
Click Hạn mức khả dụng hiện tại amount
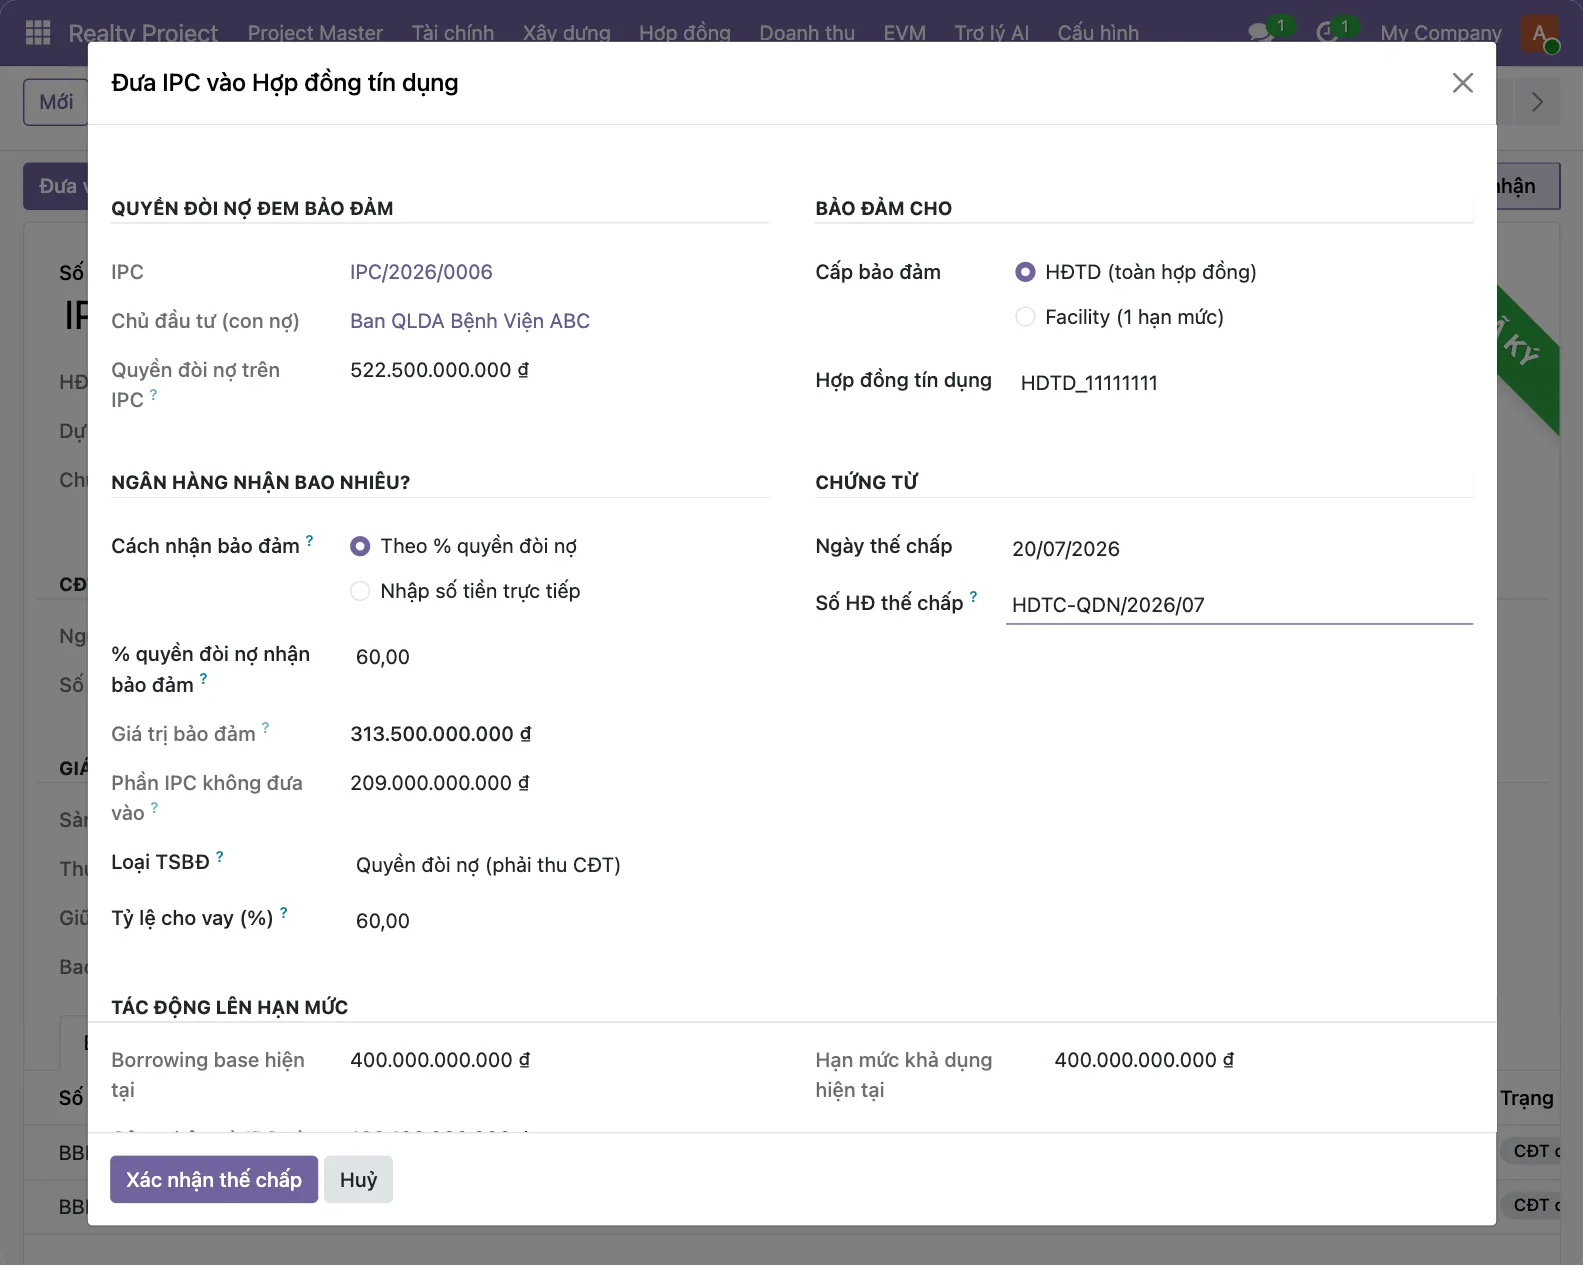1144,1060
